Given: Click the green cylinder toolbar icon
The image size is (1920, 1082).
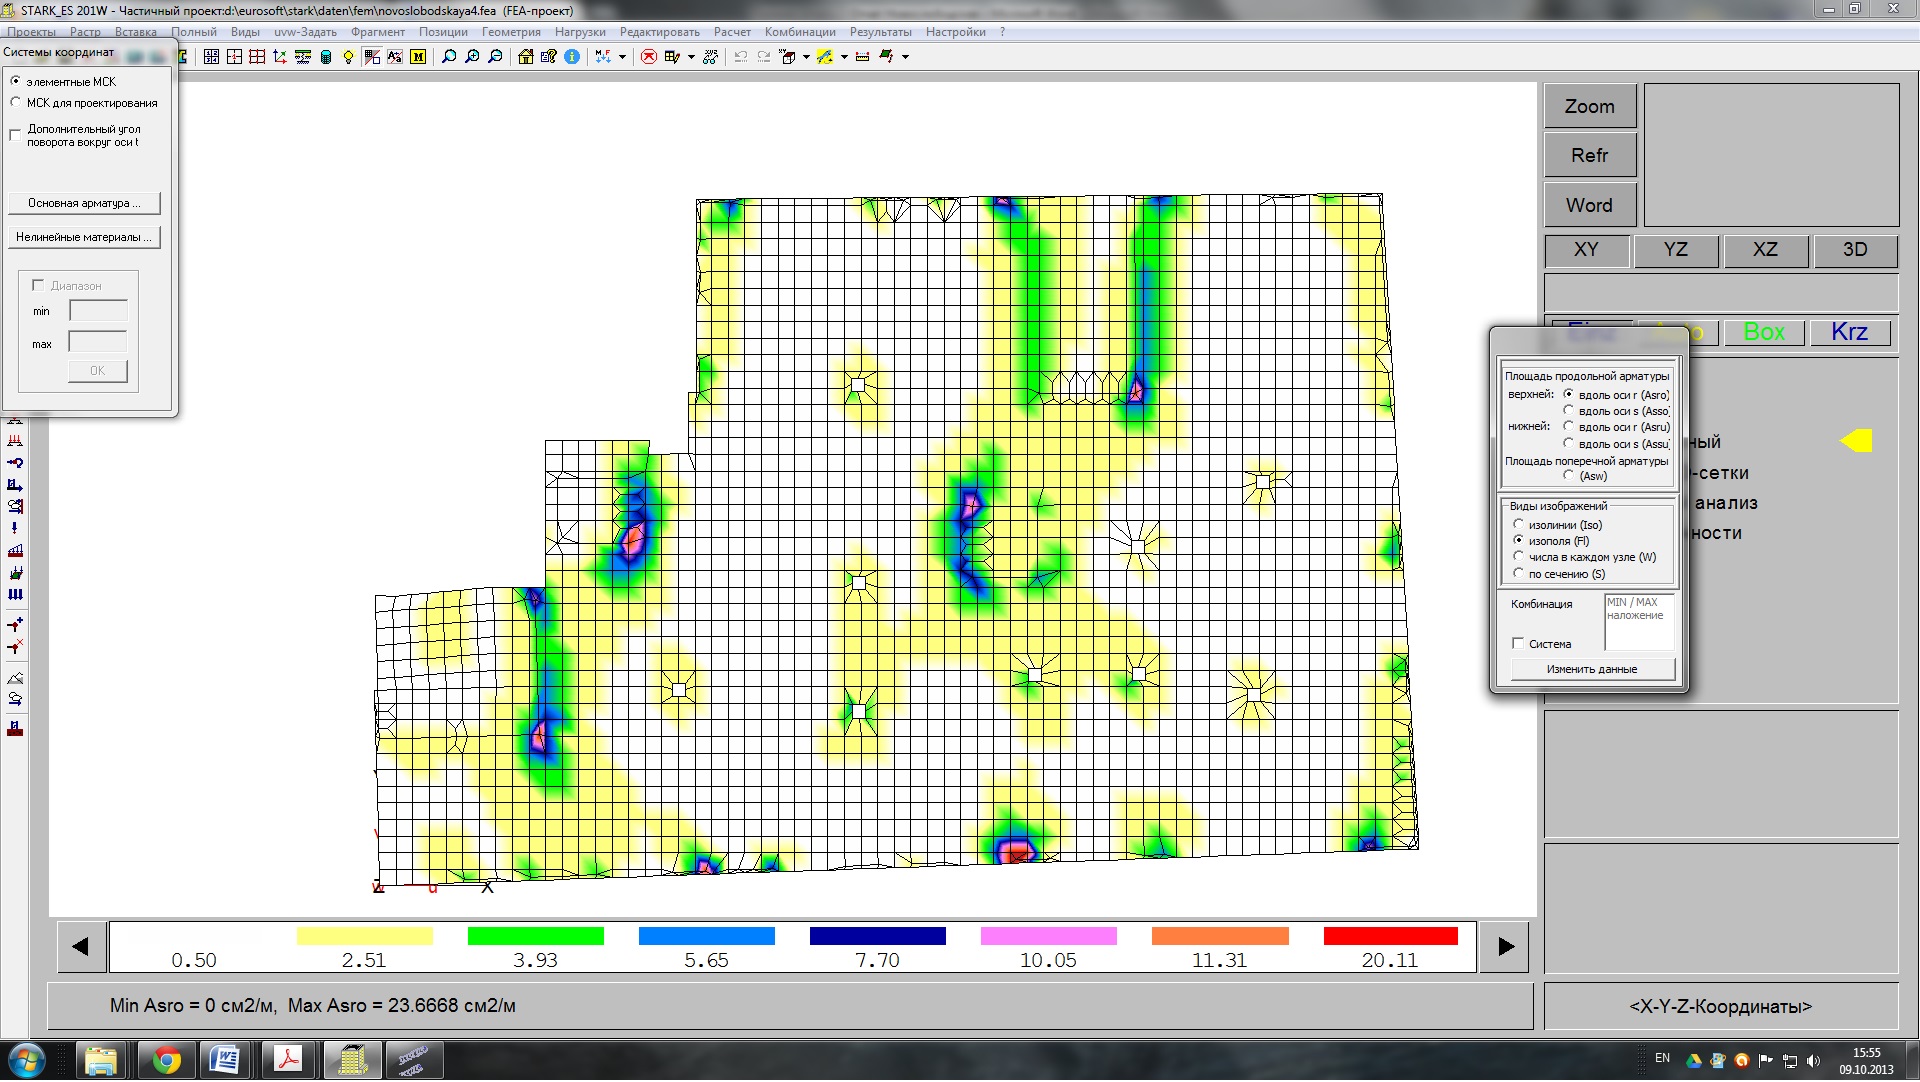Looking at the screenshot, I should pos(326,57).
